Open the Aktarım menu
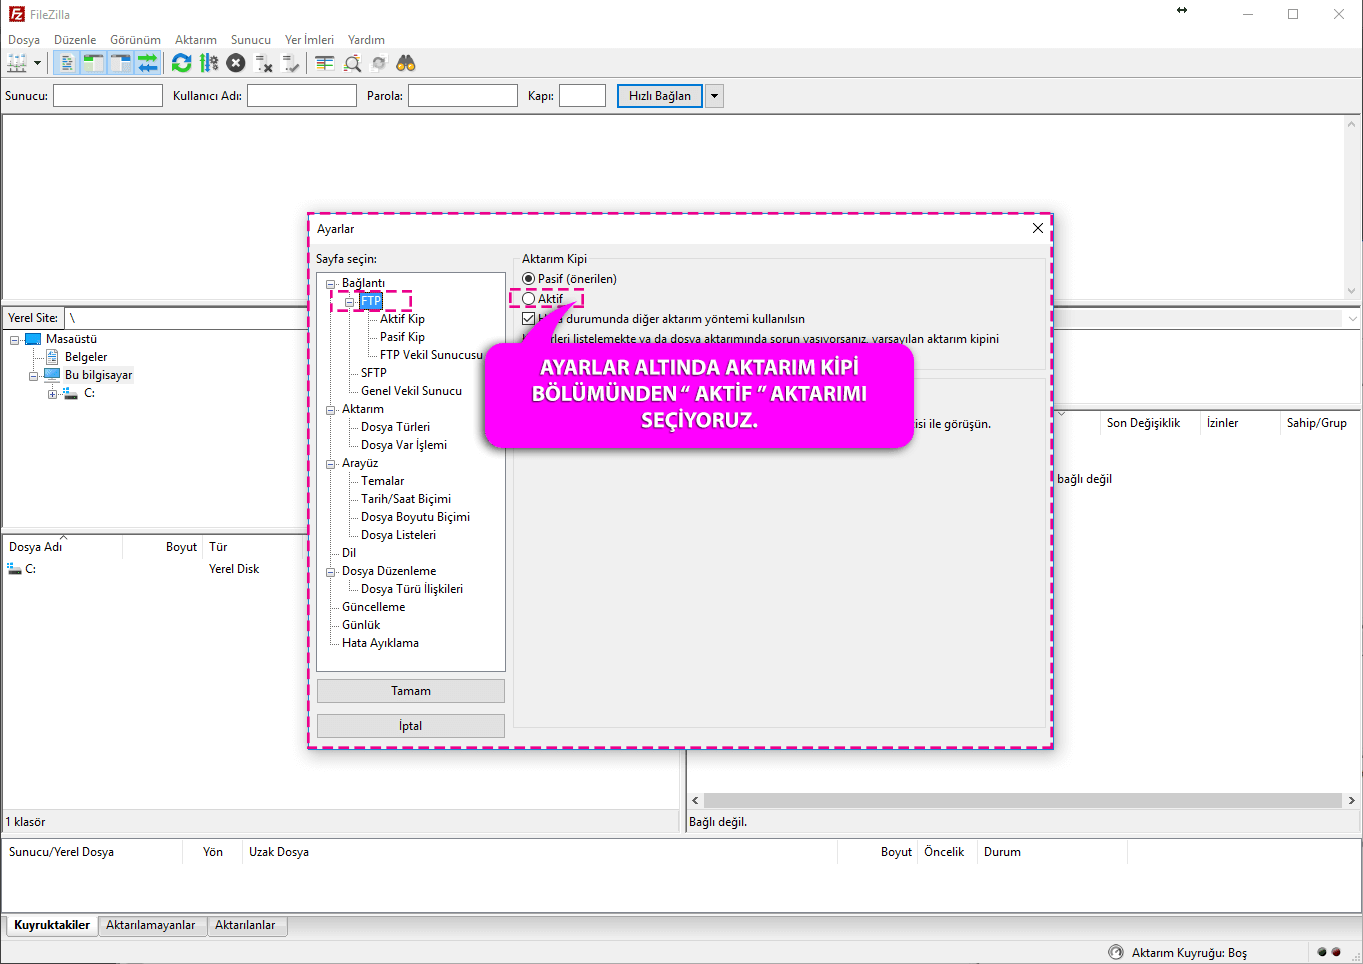The width and height of the screenshot is (1363, 964). tap(195, 40)
